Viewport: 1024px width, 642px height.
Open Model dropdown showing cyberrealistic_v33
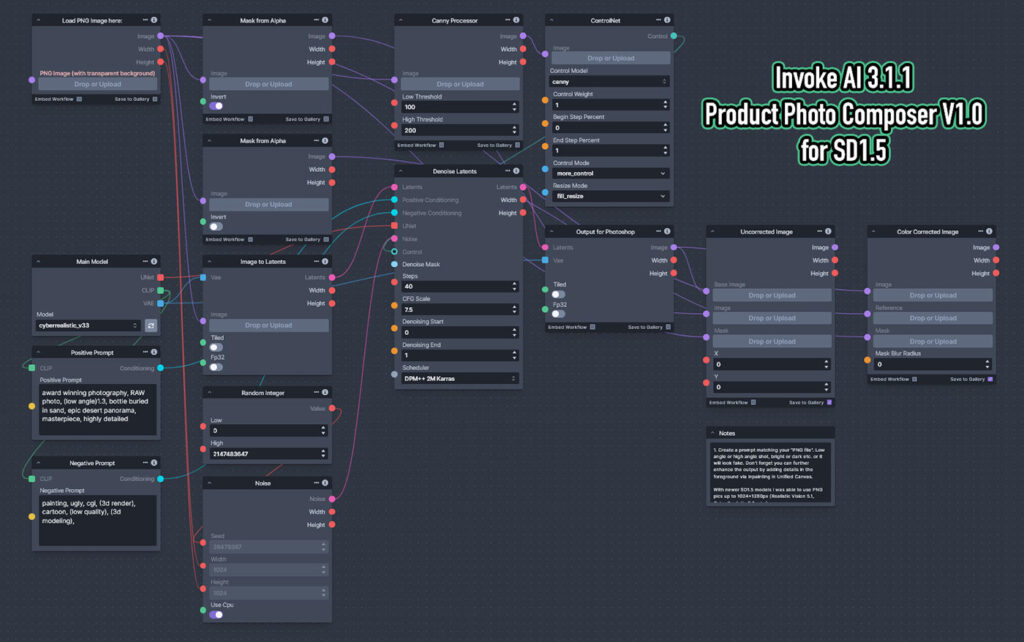89,325
